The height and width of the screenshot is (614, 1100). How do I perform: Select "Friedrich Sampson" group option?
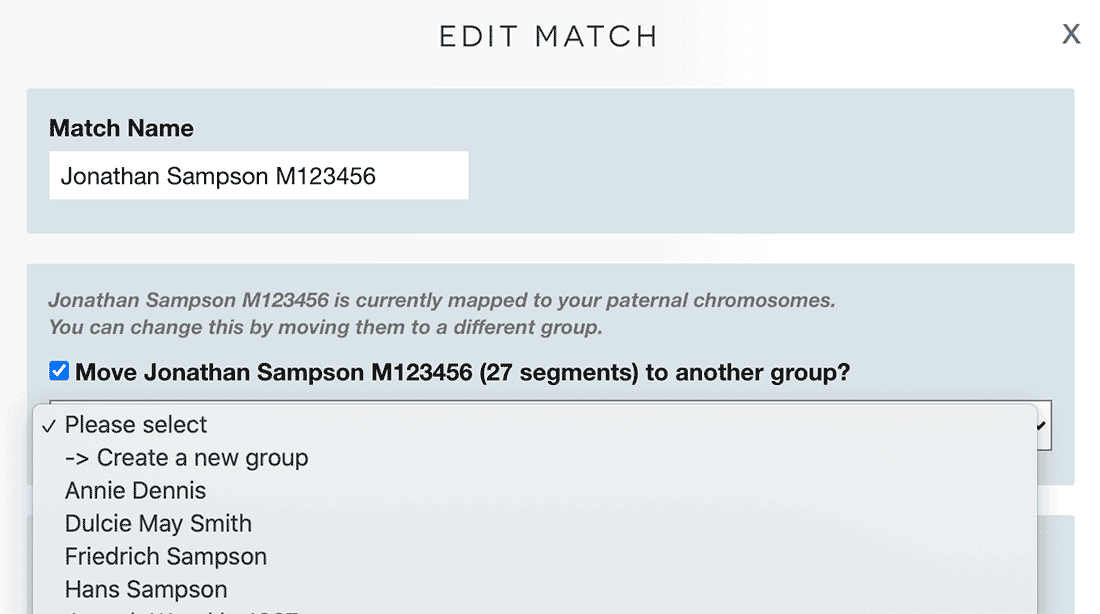166,556
